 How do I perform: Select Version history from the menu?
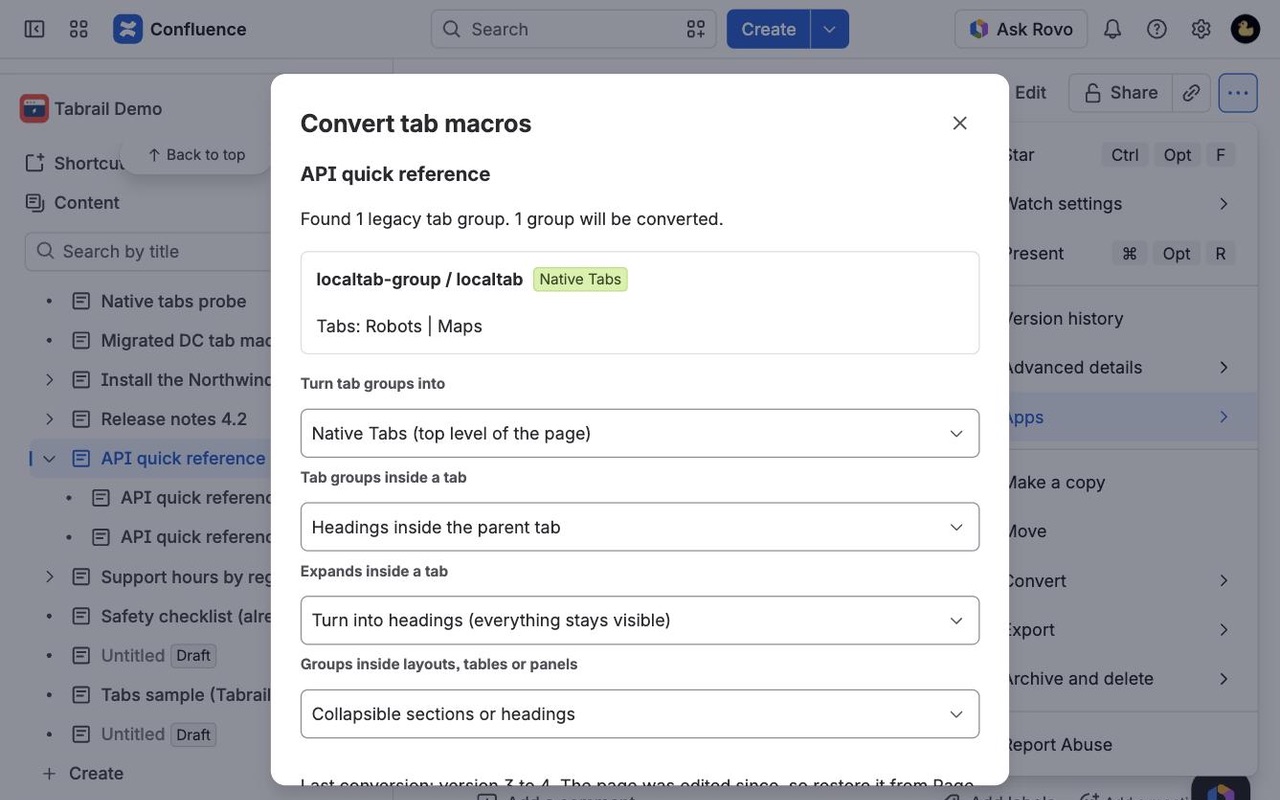tap(1132, 318)
